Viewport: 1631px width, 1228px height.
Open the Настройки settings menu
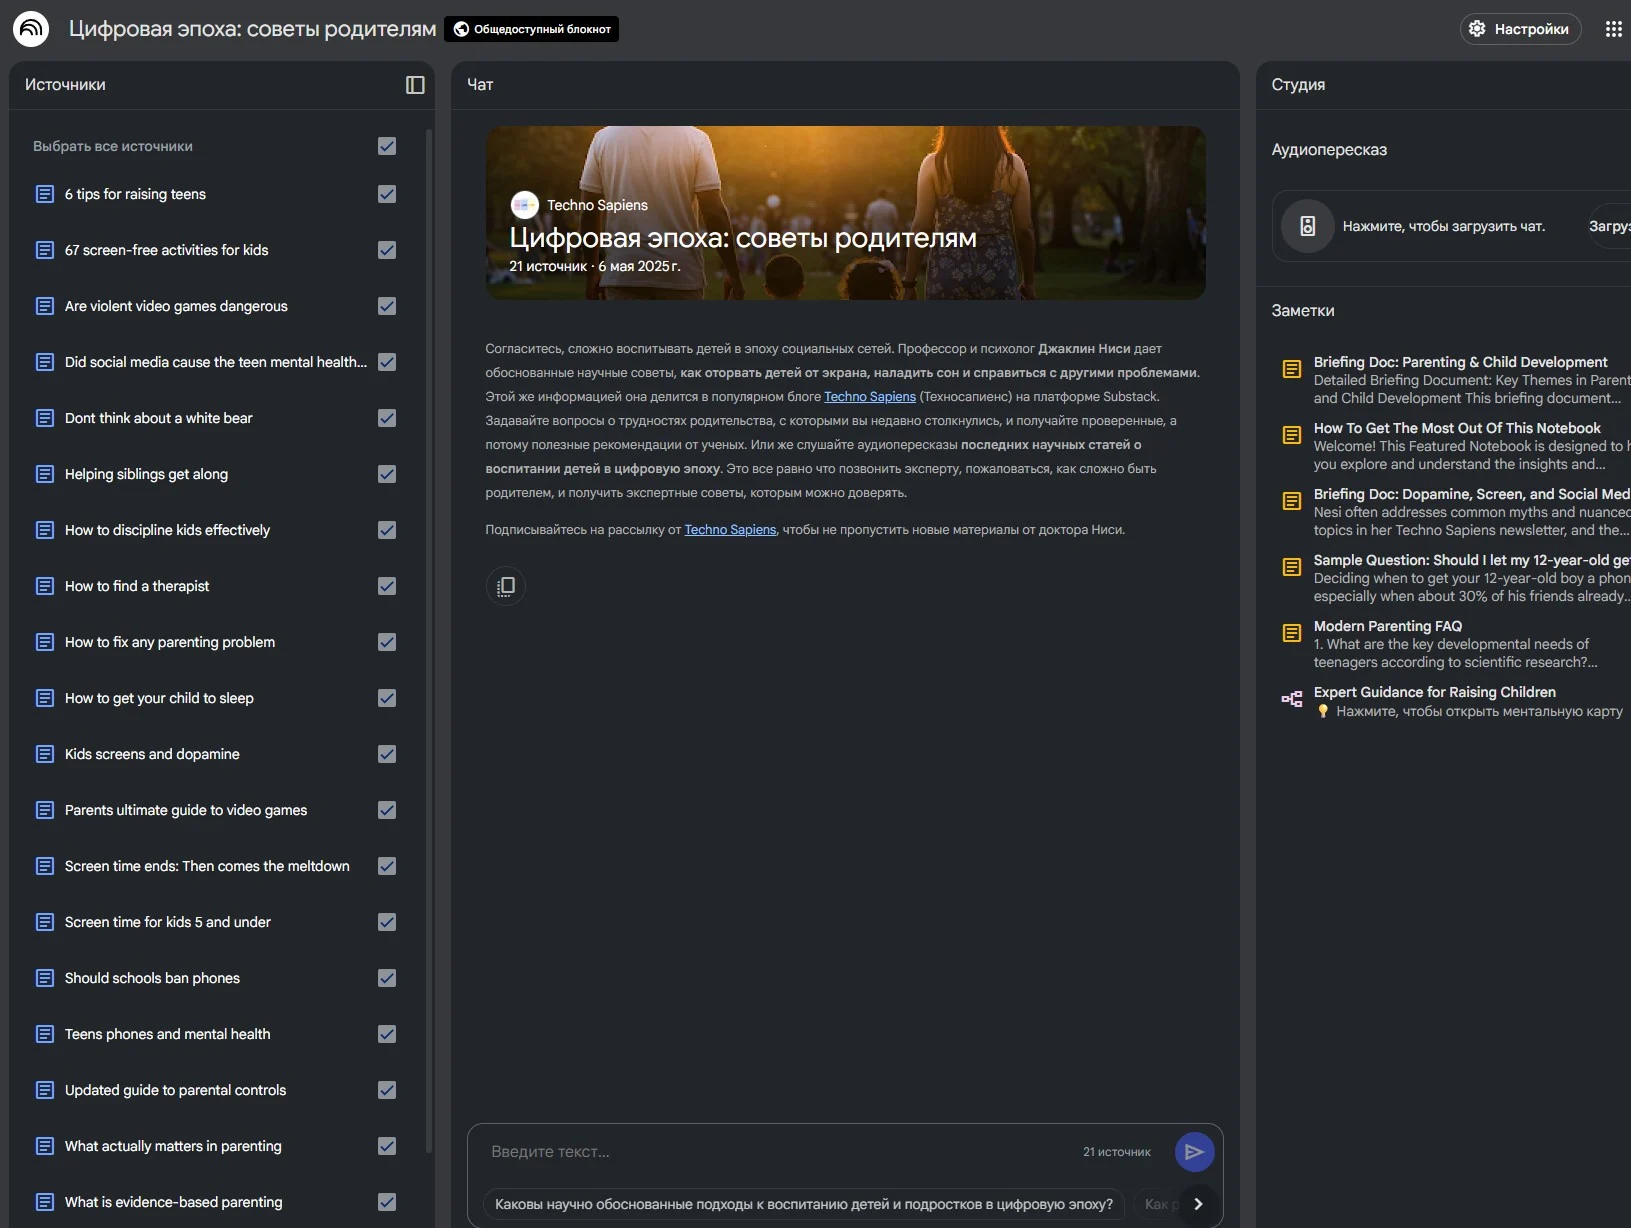click(1520, 29)
